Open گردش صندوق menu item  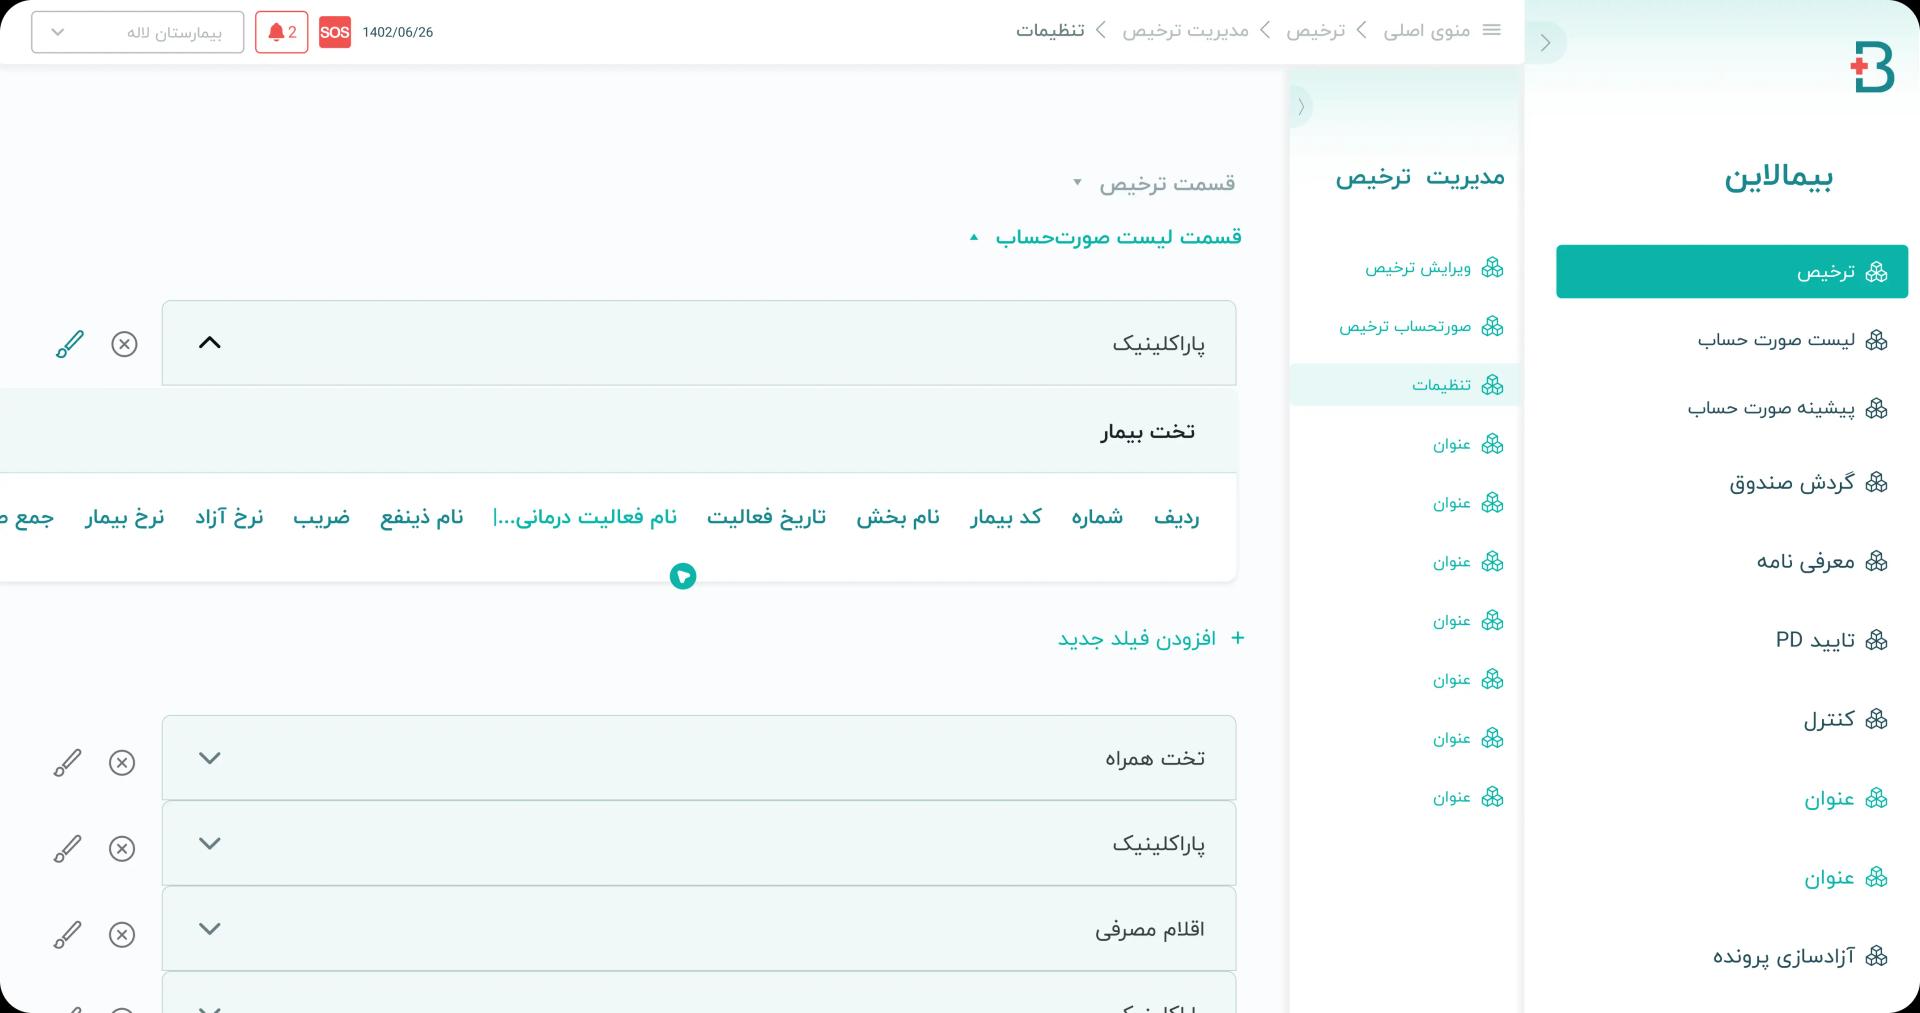pyautogui.click(x=1808, y=482)
